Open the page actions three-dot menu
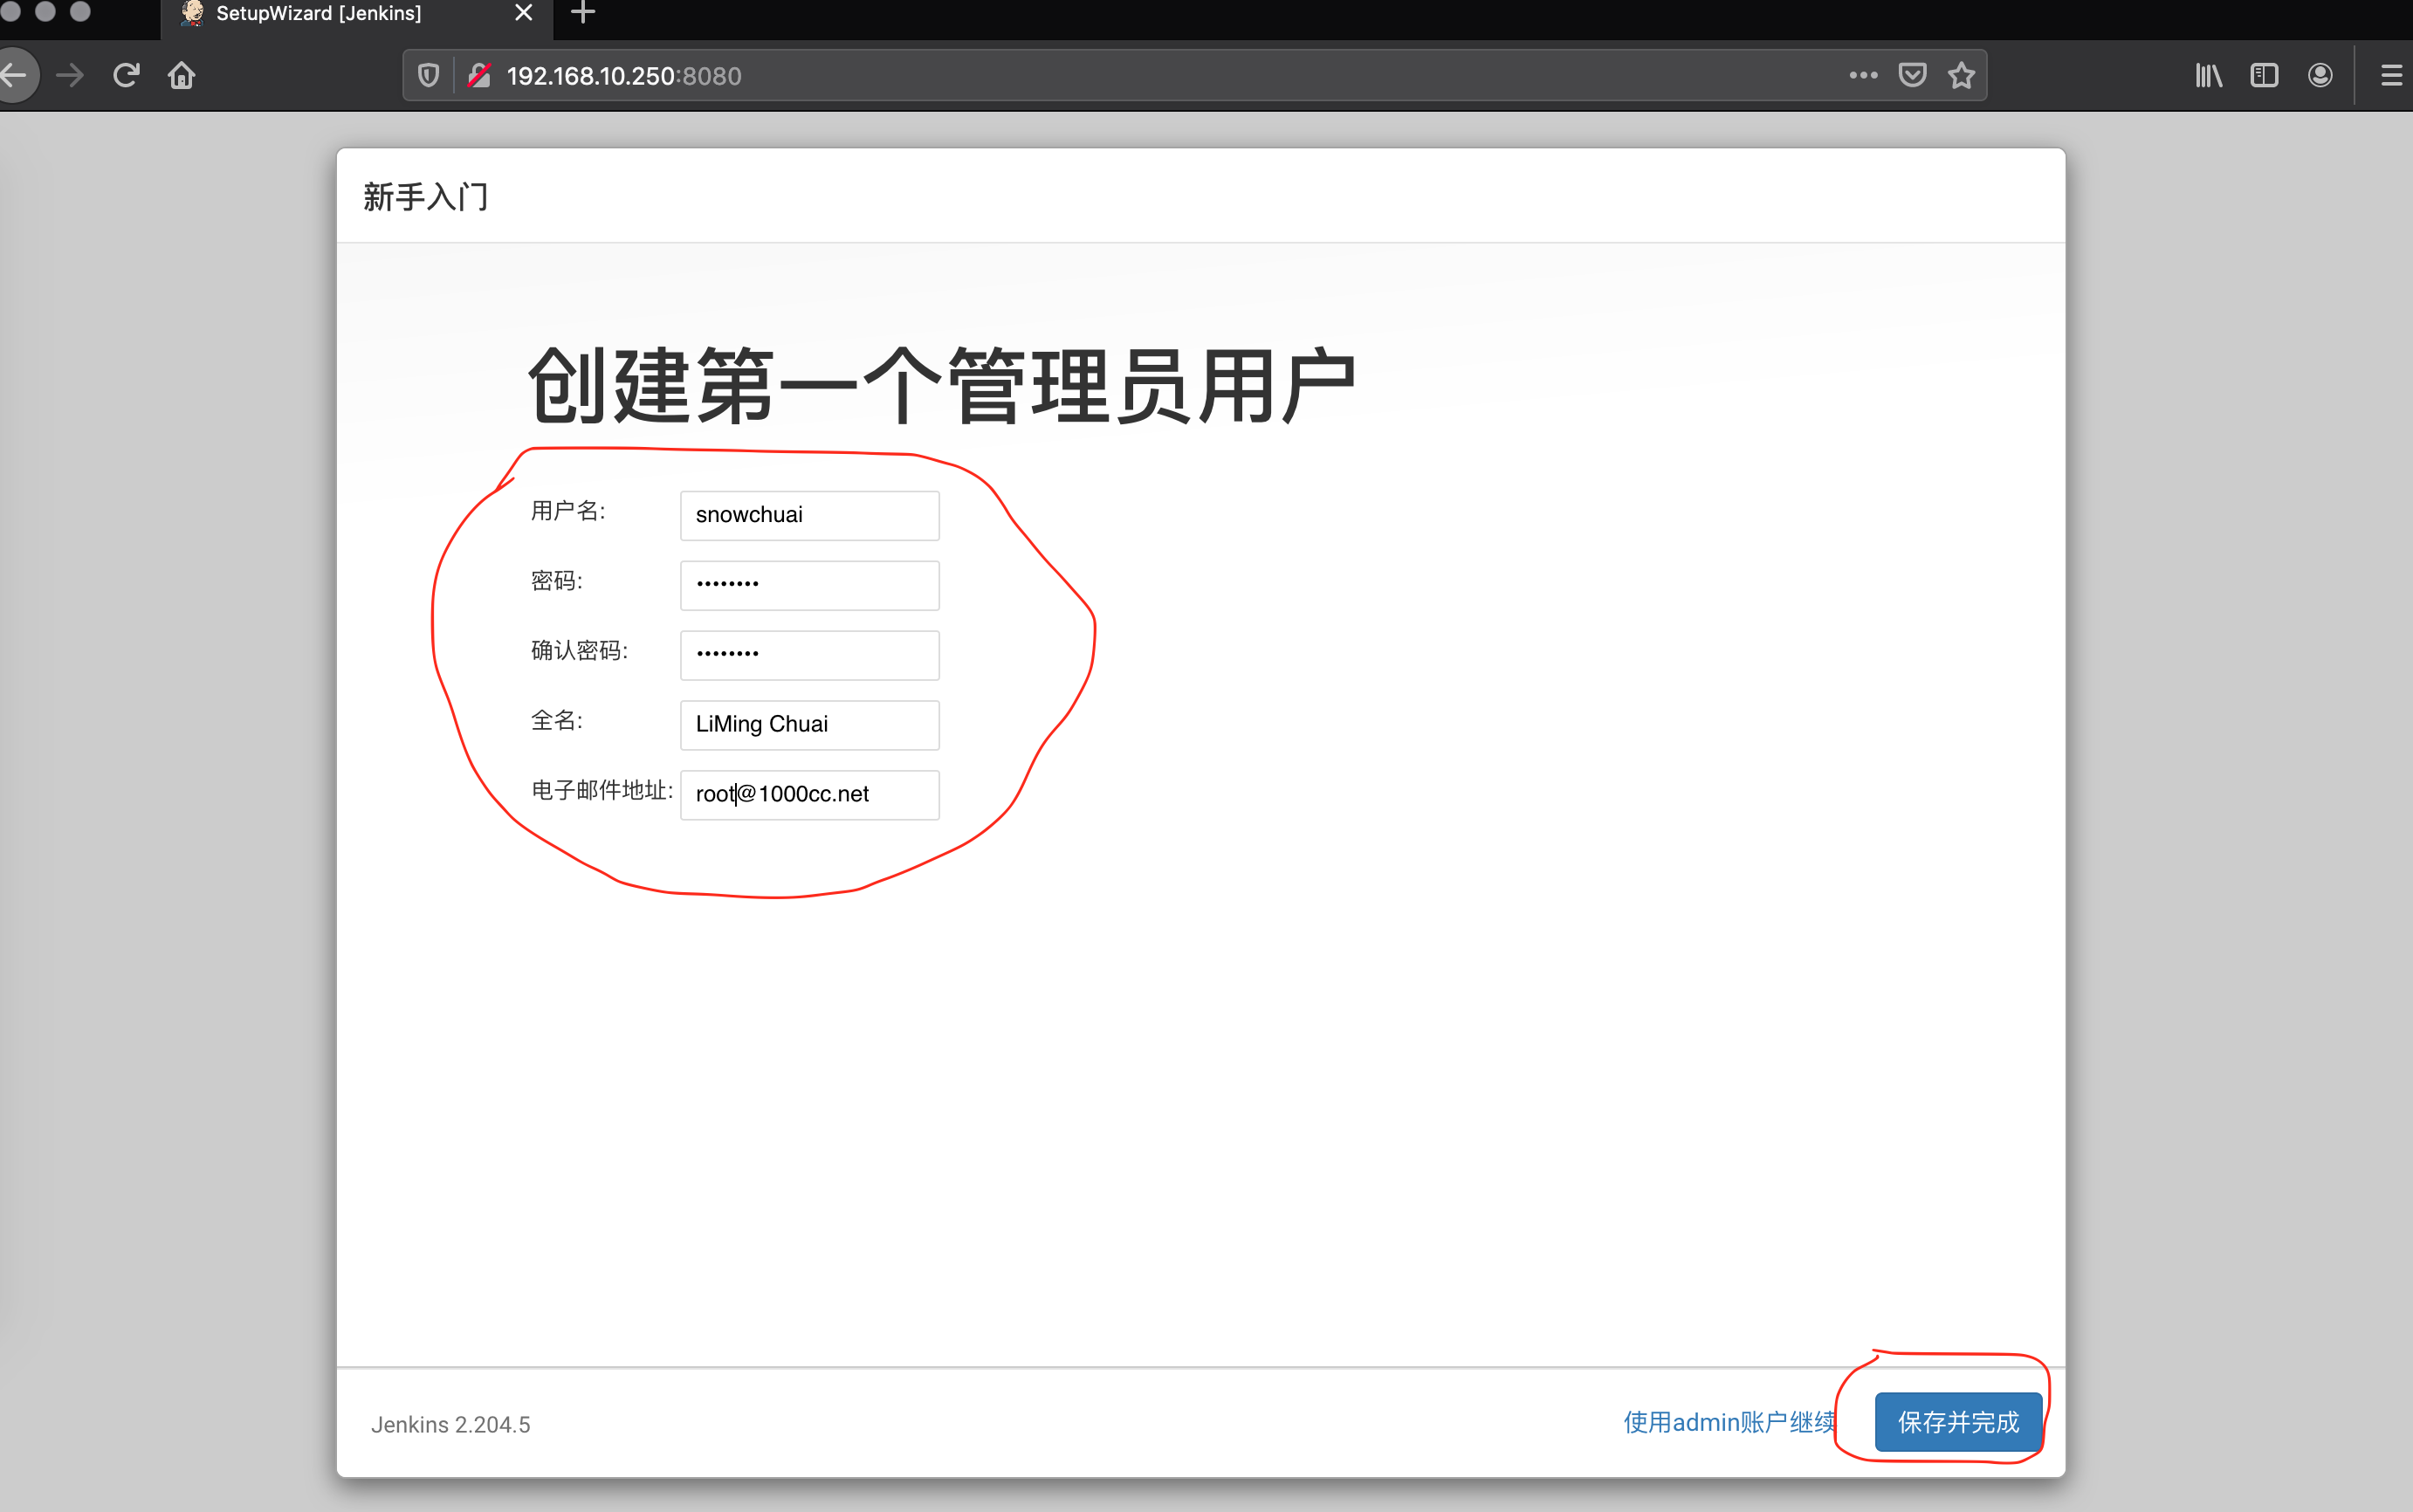 [1863, 75]
